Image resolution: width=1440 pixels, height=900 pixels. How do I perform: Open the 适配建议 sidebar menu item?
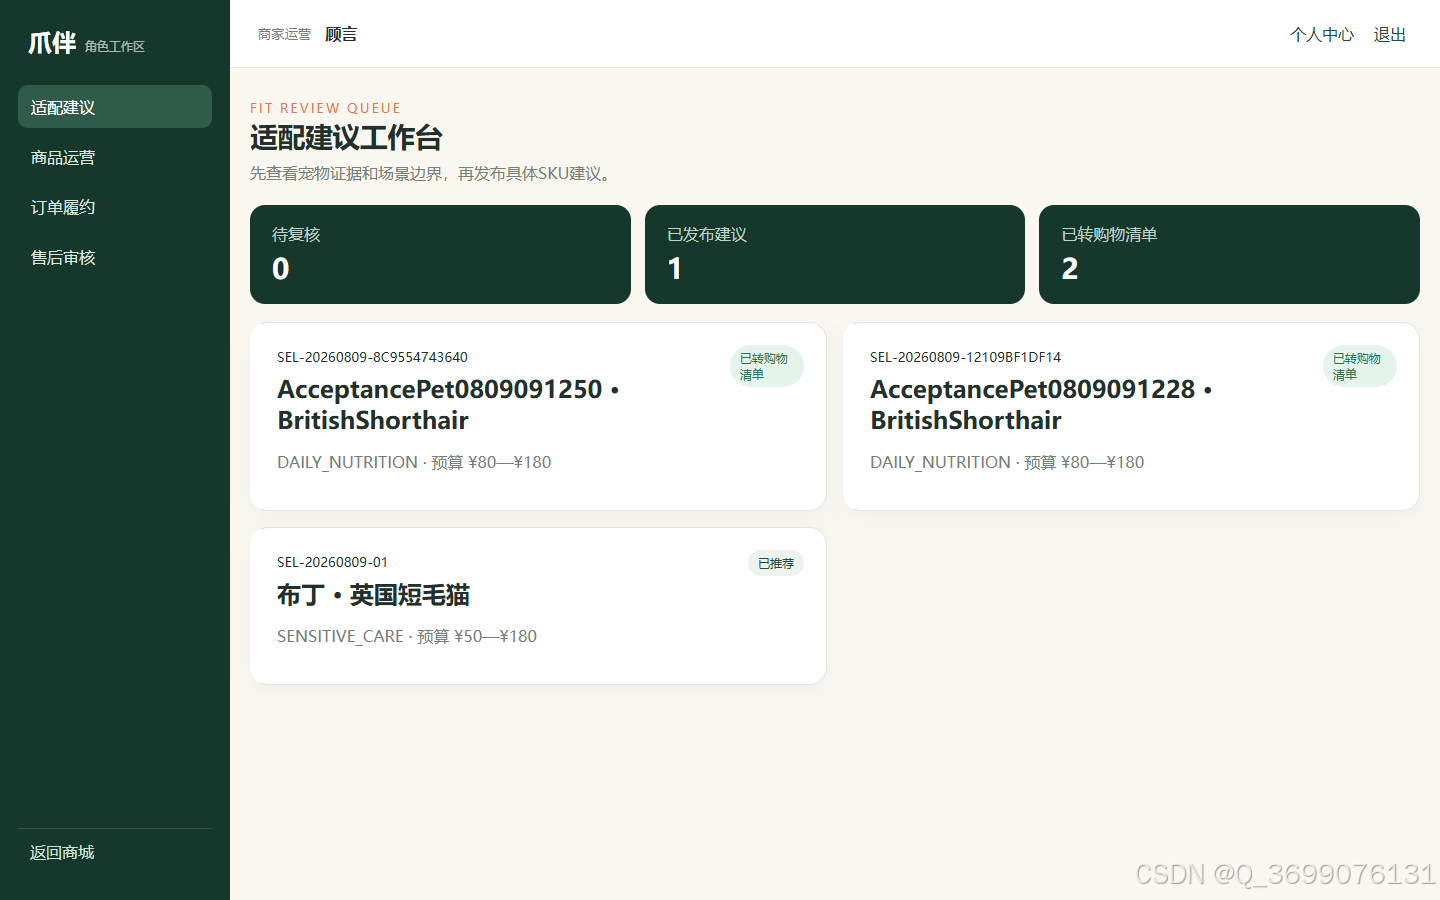tap(115, 107)
